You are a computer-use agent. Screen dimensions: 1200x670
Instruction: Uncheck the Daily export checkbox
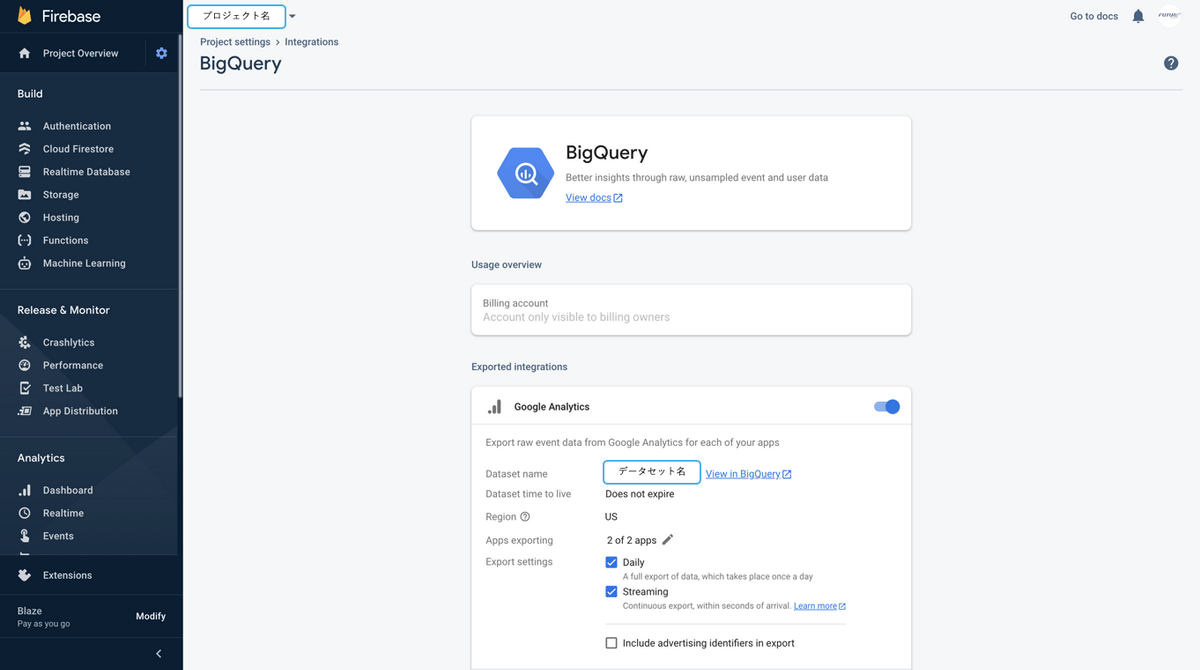coord(611,562)
